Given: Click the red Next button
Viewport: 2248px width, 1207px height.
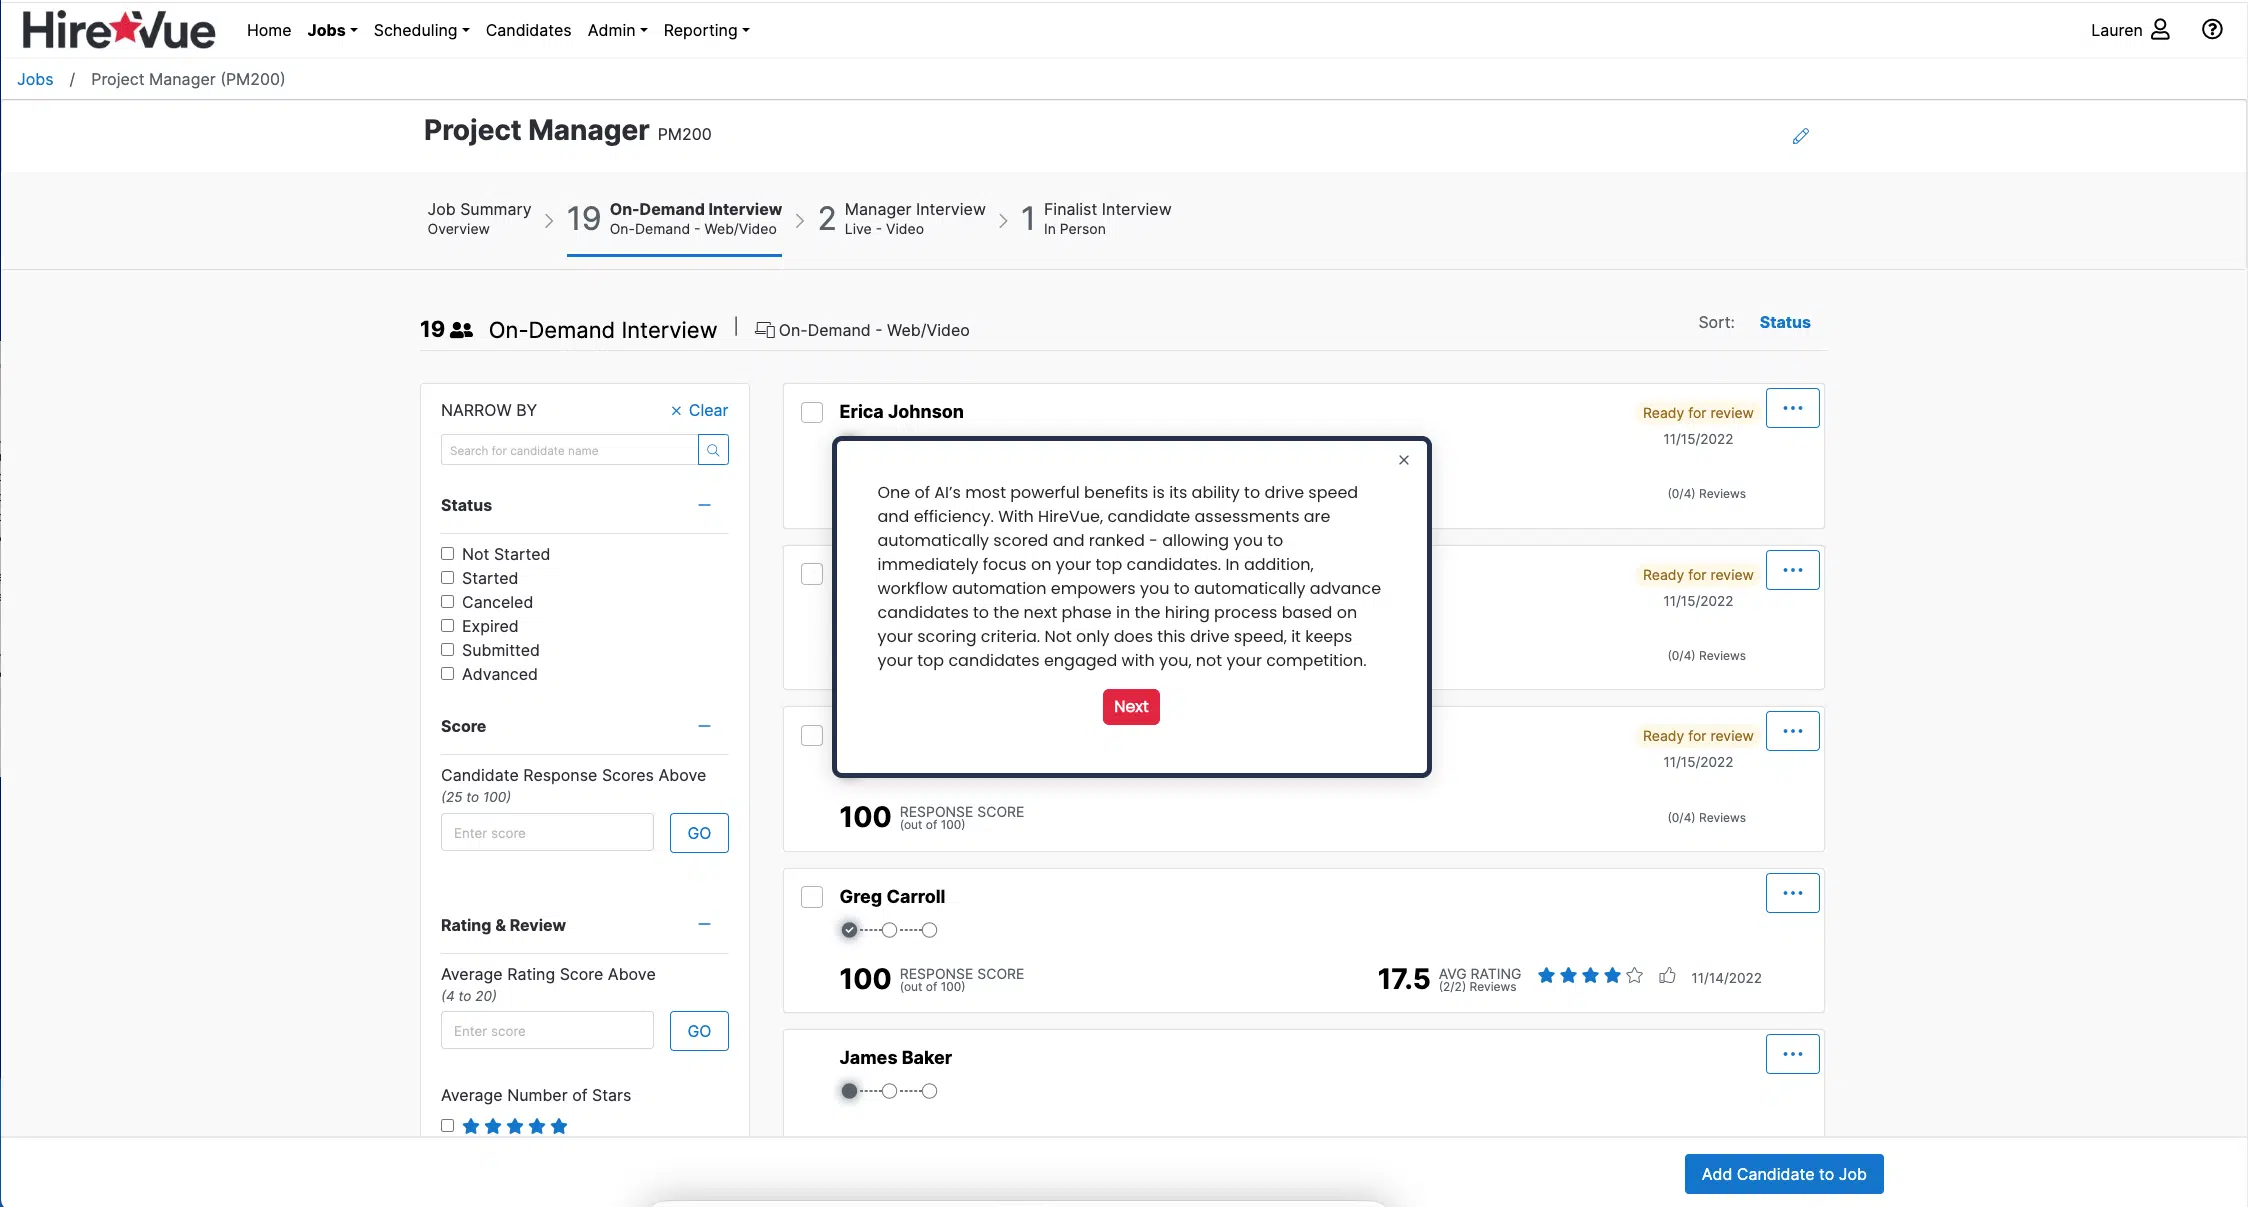Looking at the screenshot, I should coord(1131,707).
